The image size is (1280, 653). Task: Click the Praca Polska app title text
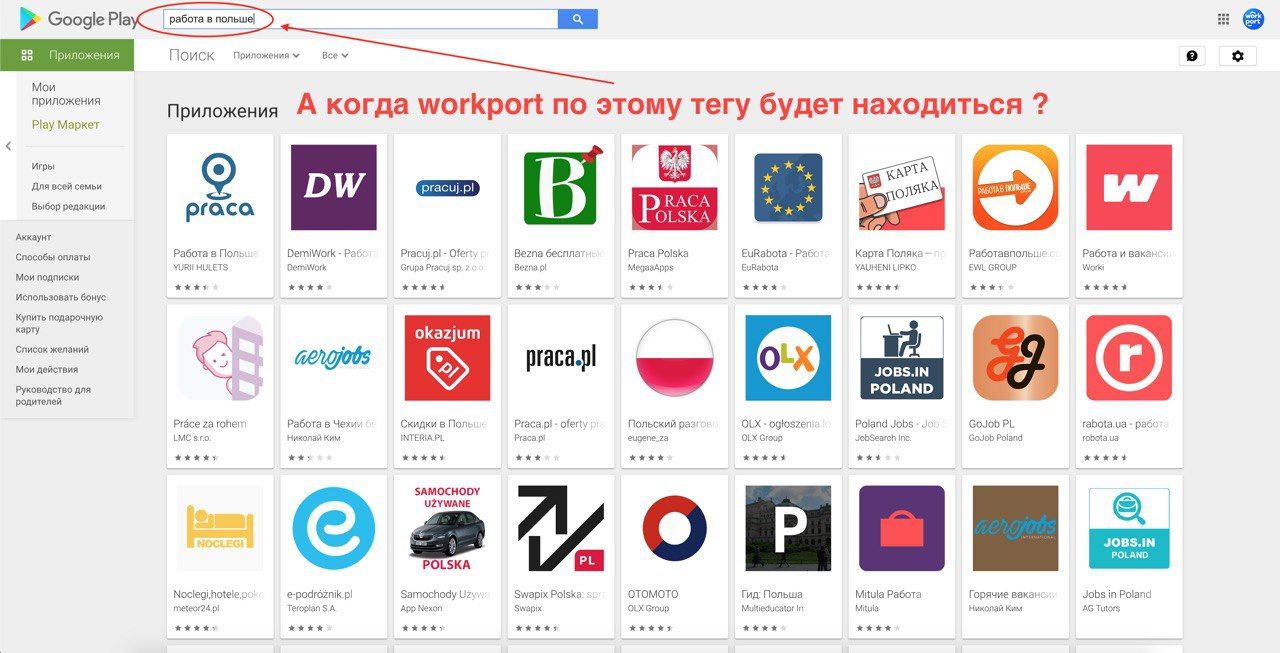pos(658,253)
